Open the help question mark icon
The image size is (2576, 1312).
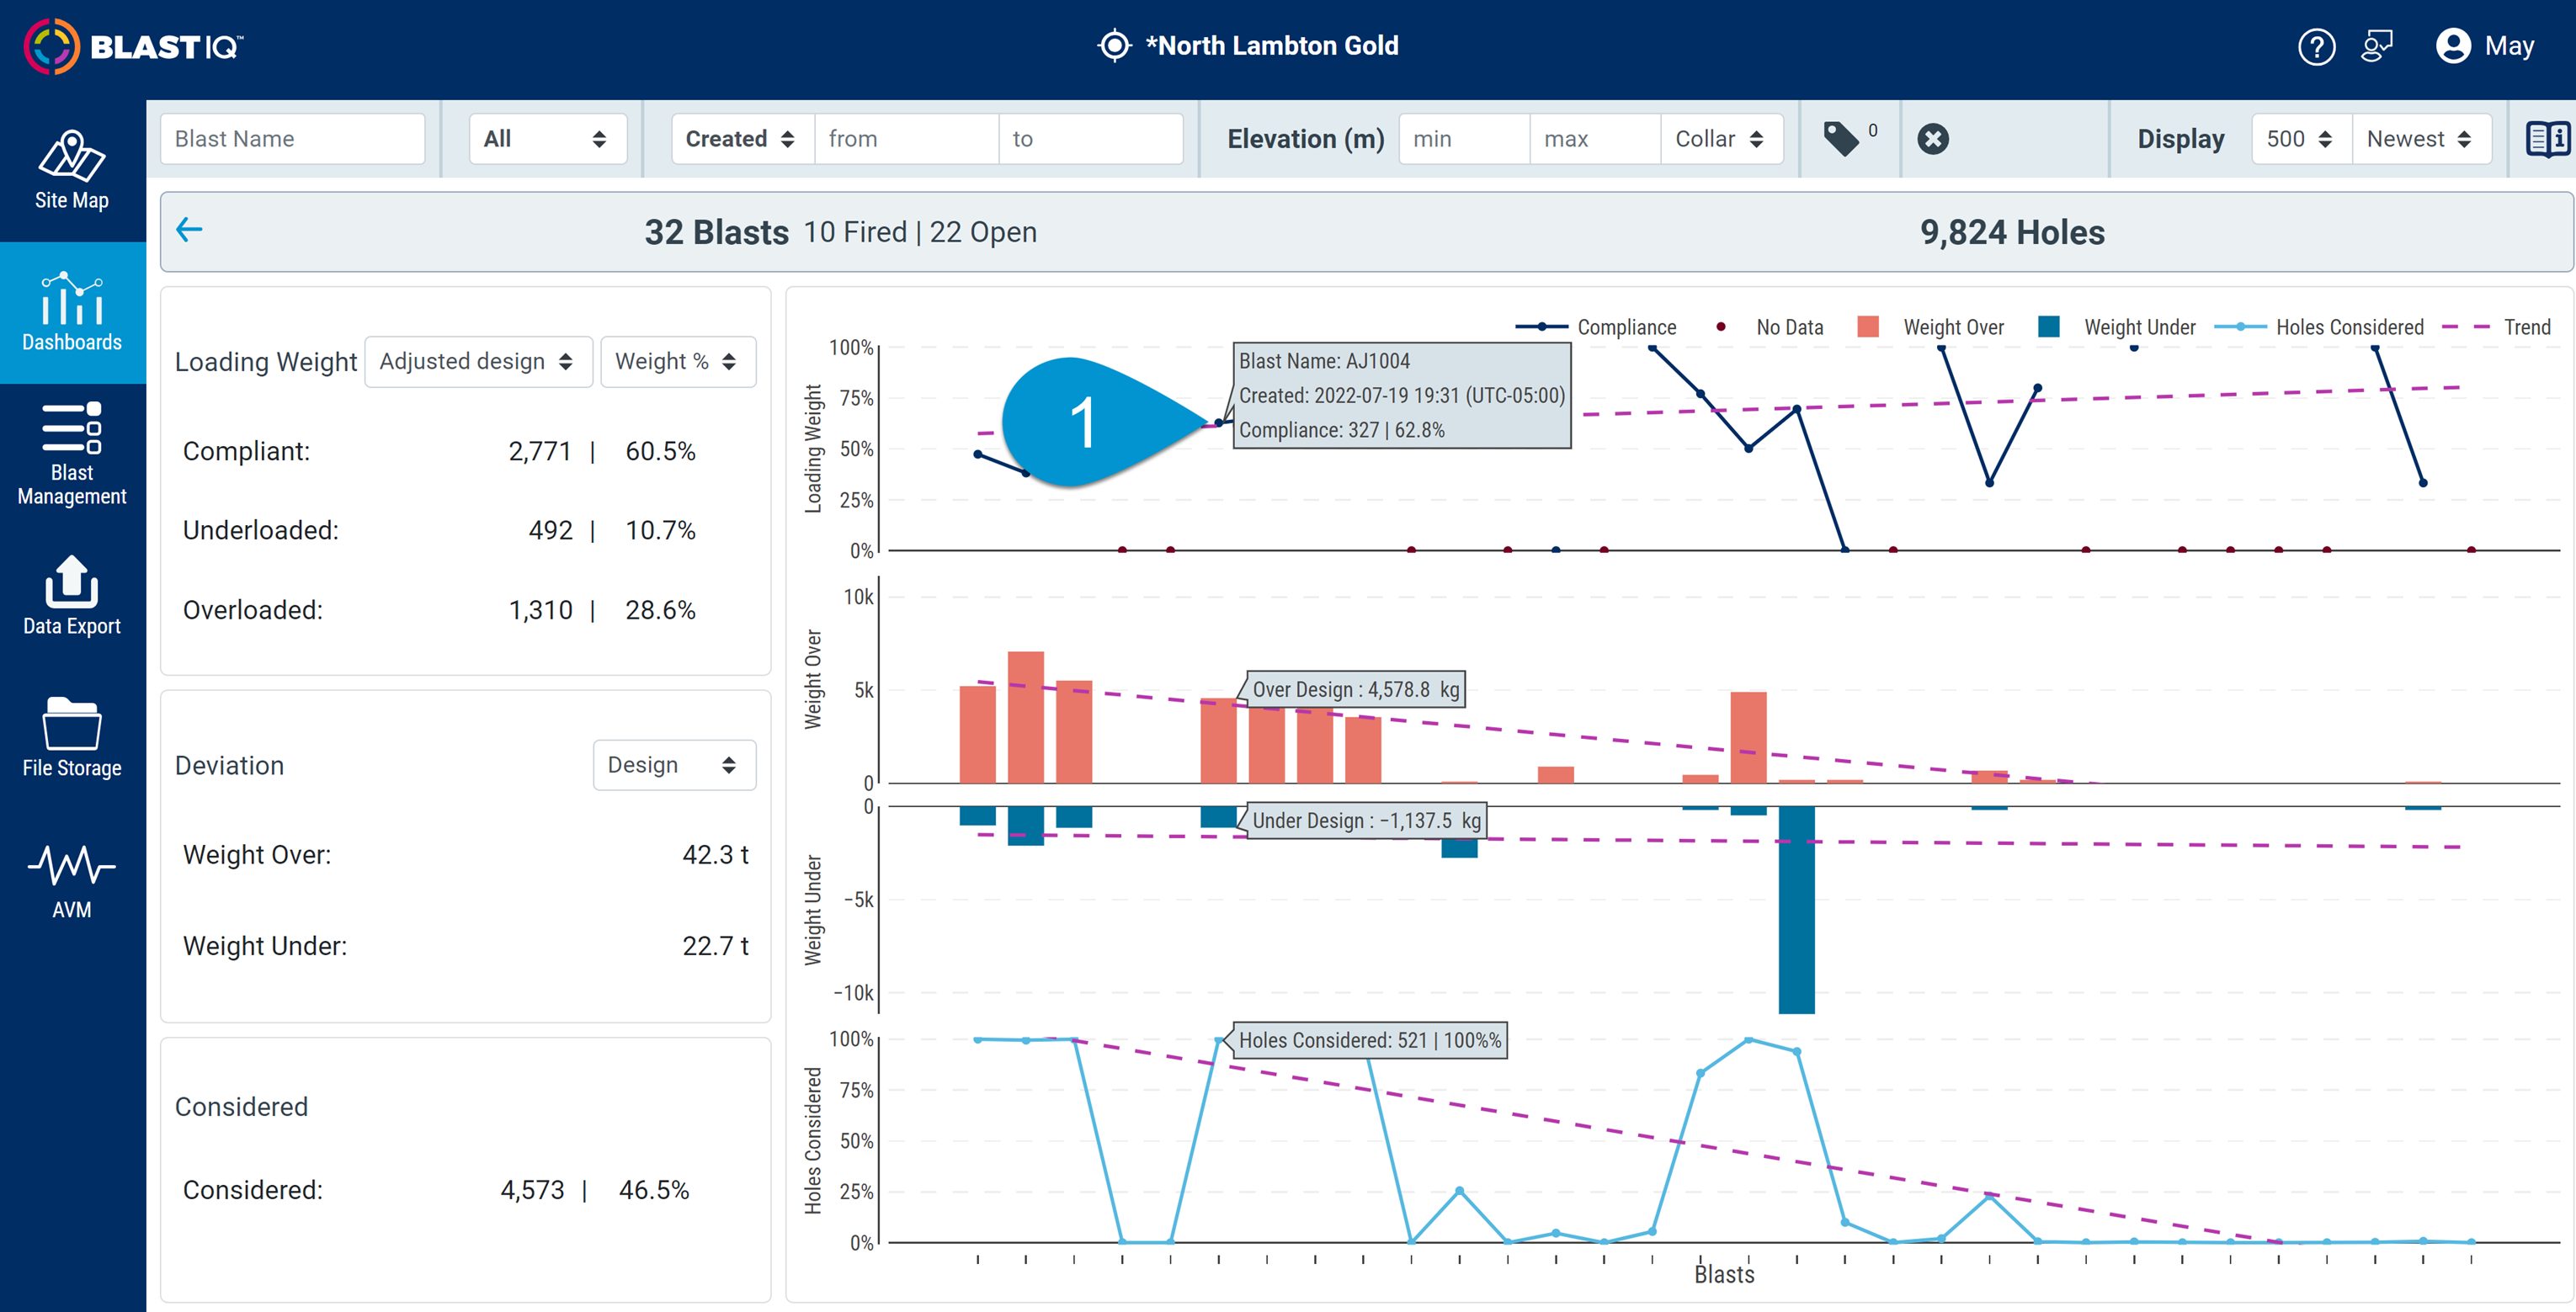(2316, 46)
